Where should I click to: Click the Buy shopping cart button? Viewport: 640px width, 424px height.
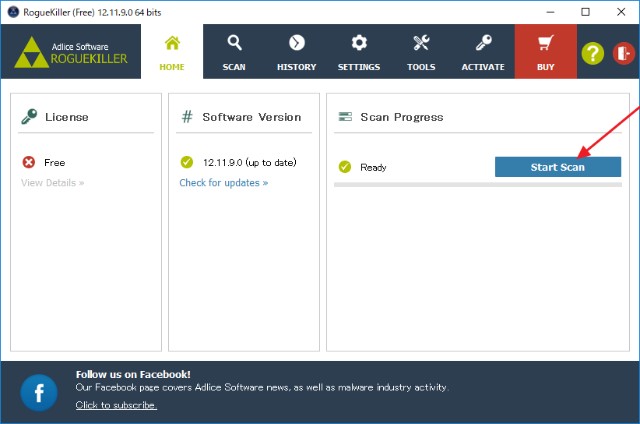pos(545,52)
